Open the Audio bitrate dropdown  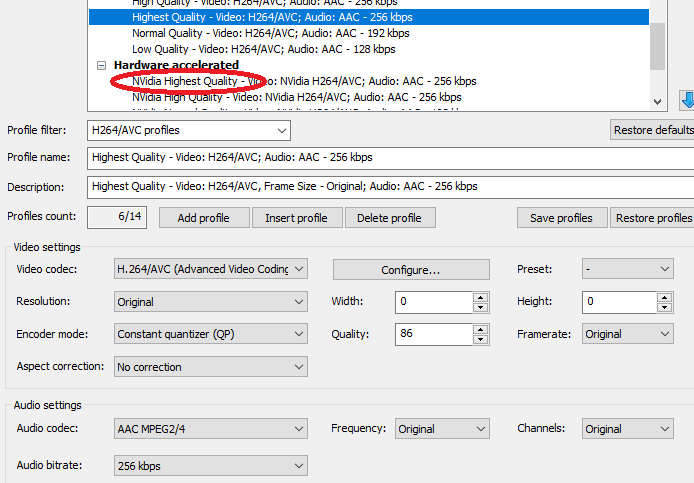coord(210,466)
